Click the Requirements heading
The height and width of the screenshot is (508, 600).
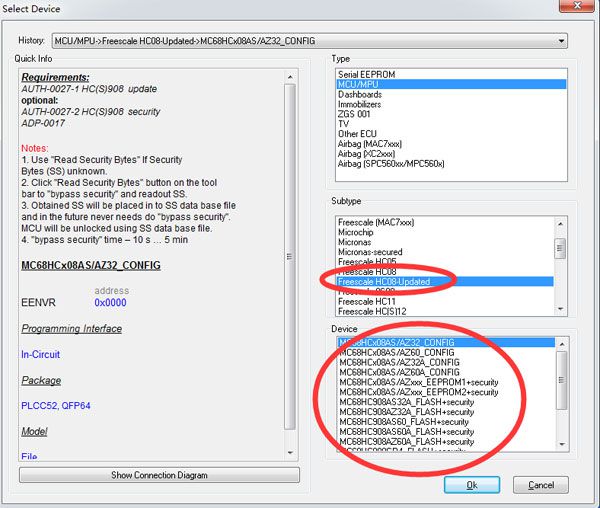pos(55,77)
